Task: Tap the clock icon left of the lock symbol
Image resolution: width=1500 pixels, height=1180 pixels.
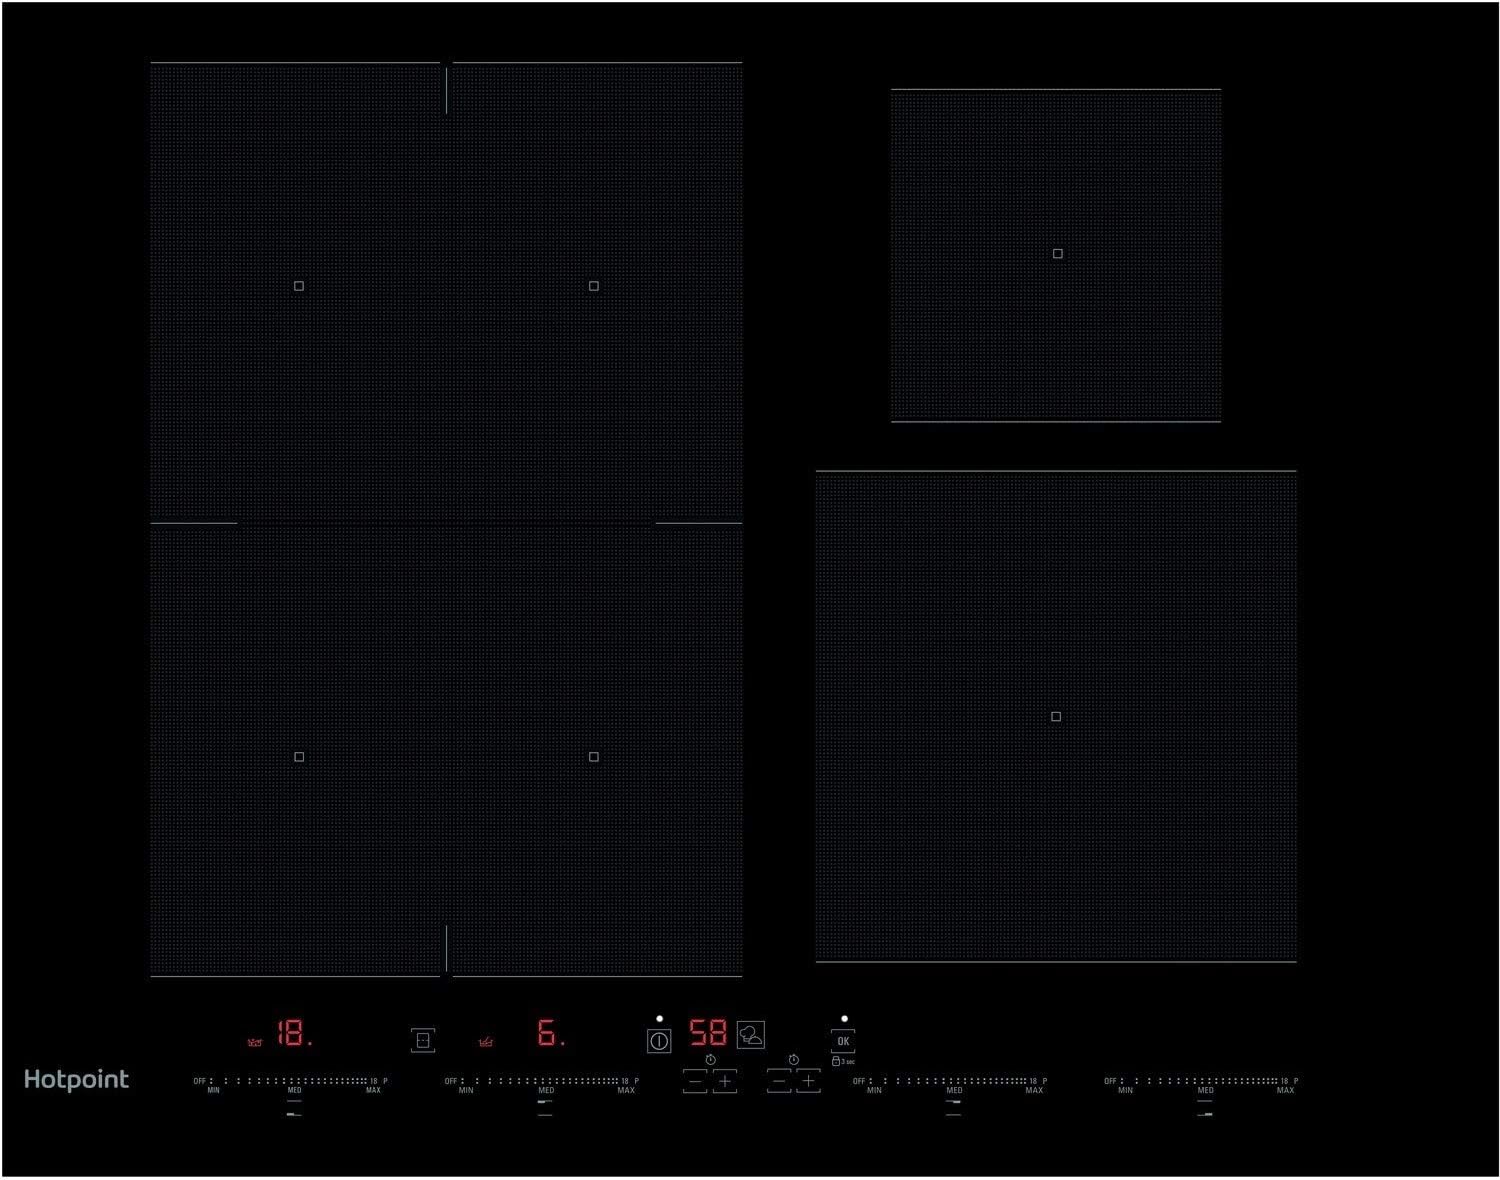Action: (793, 1060)
